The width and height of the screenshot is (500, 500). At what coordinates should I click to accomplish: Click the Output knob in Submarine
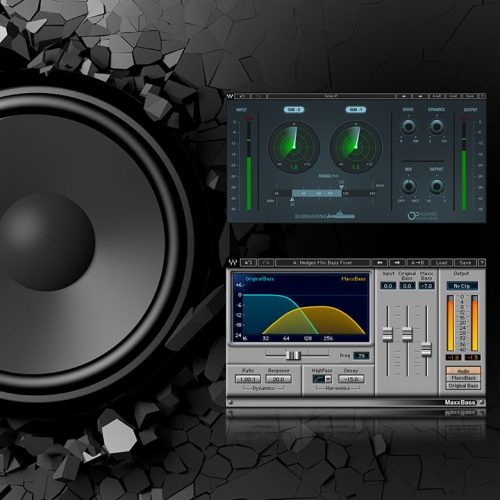tap(436, 187)
